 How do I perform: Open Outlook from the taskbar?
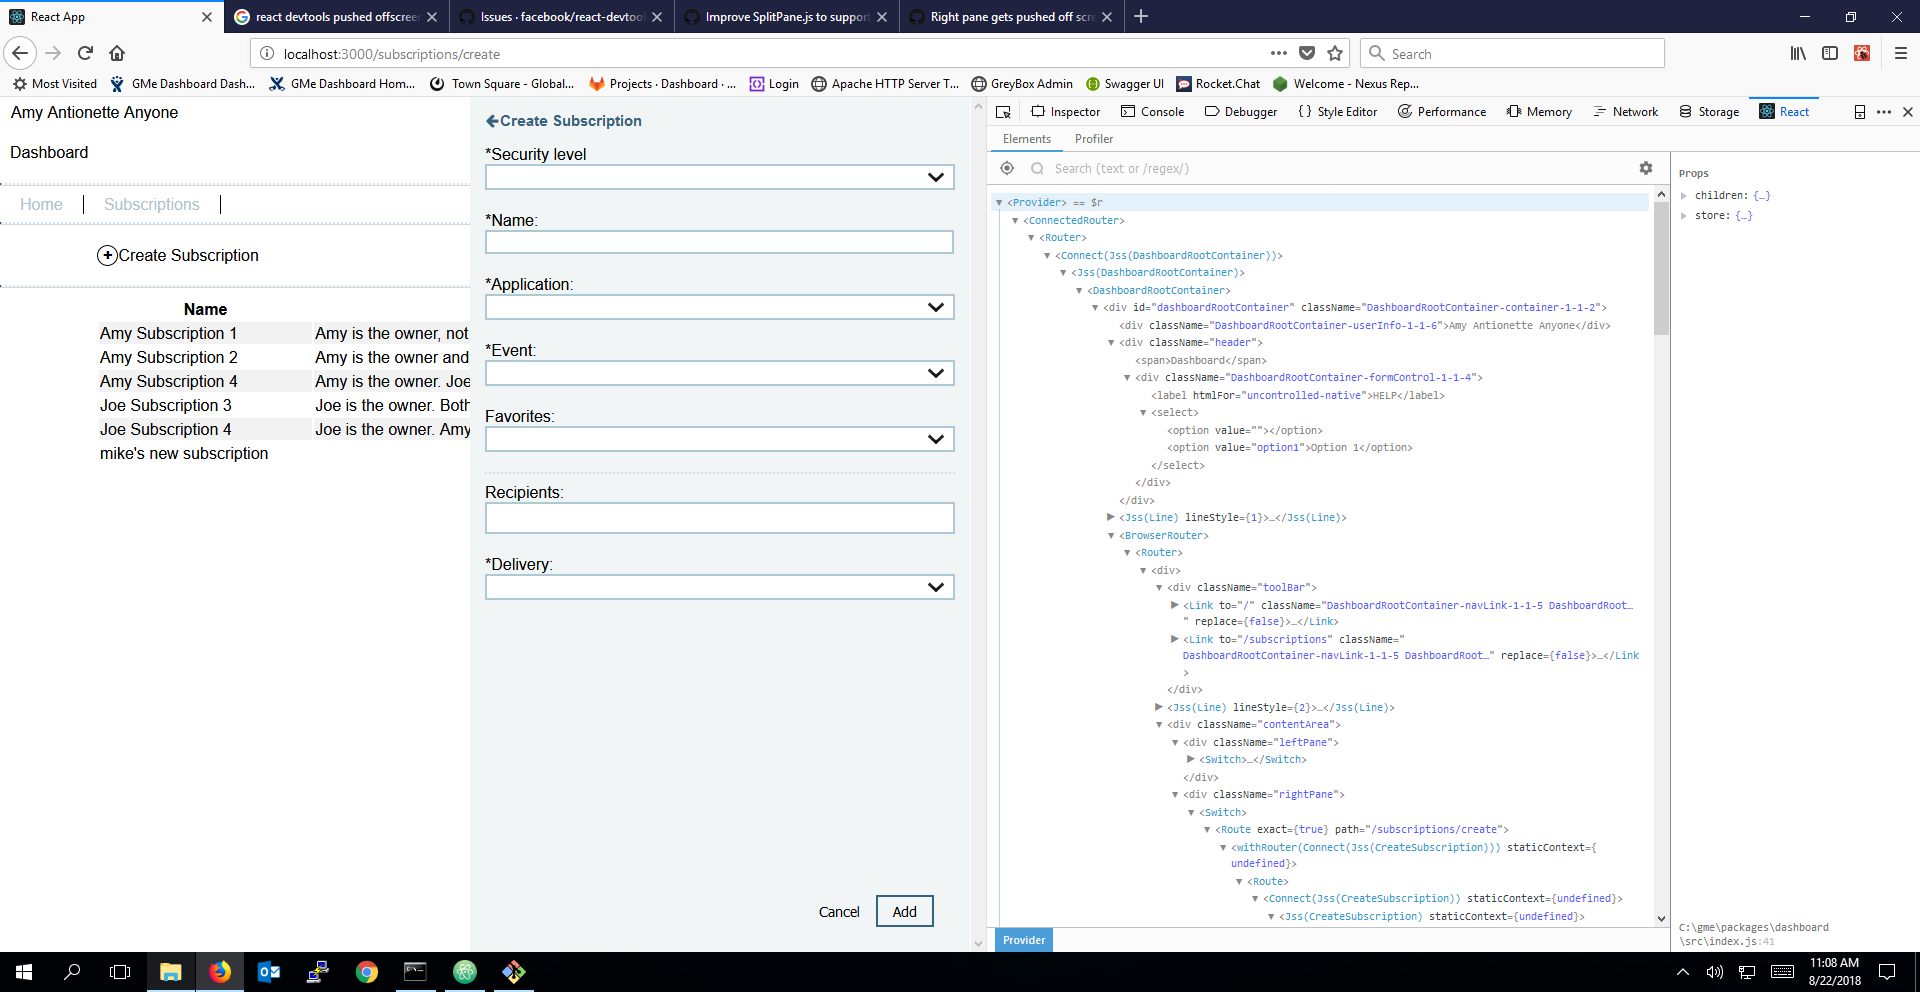268,971
